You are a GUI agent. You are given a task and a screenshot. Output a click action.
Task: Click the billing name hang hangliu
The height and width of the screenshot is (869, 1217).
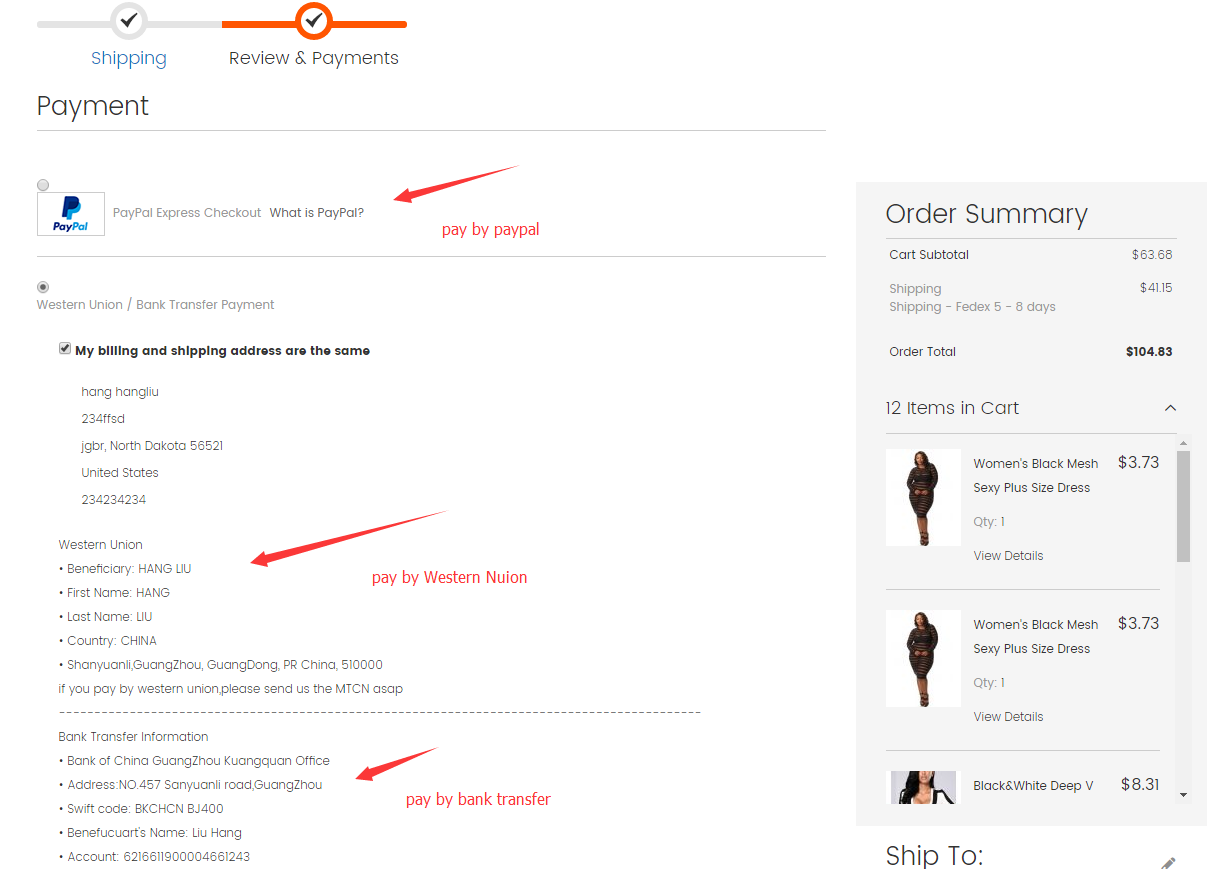[x=120, y=392]
